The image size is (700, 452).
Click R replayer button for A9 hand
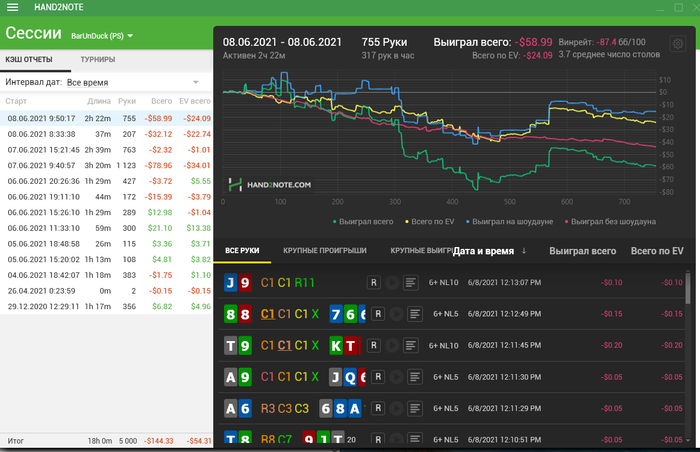click(x=378, y=377)
